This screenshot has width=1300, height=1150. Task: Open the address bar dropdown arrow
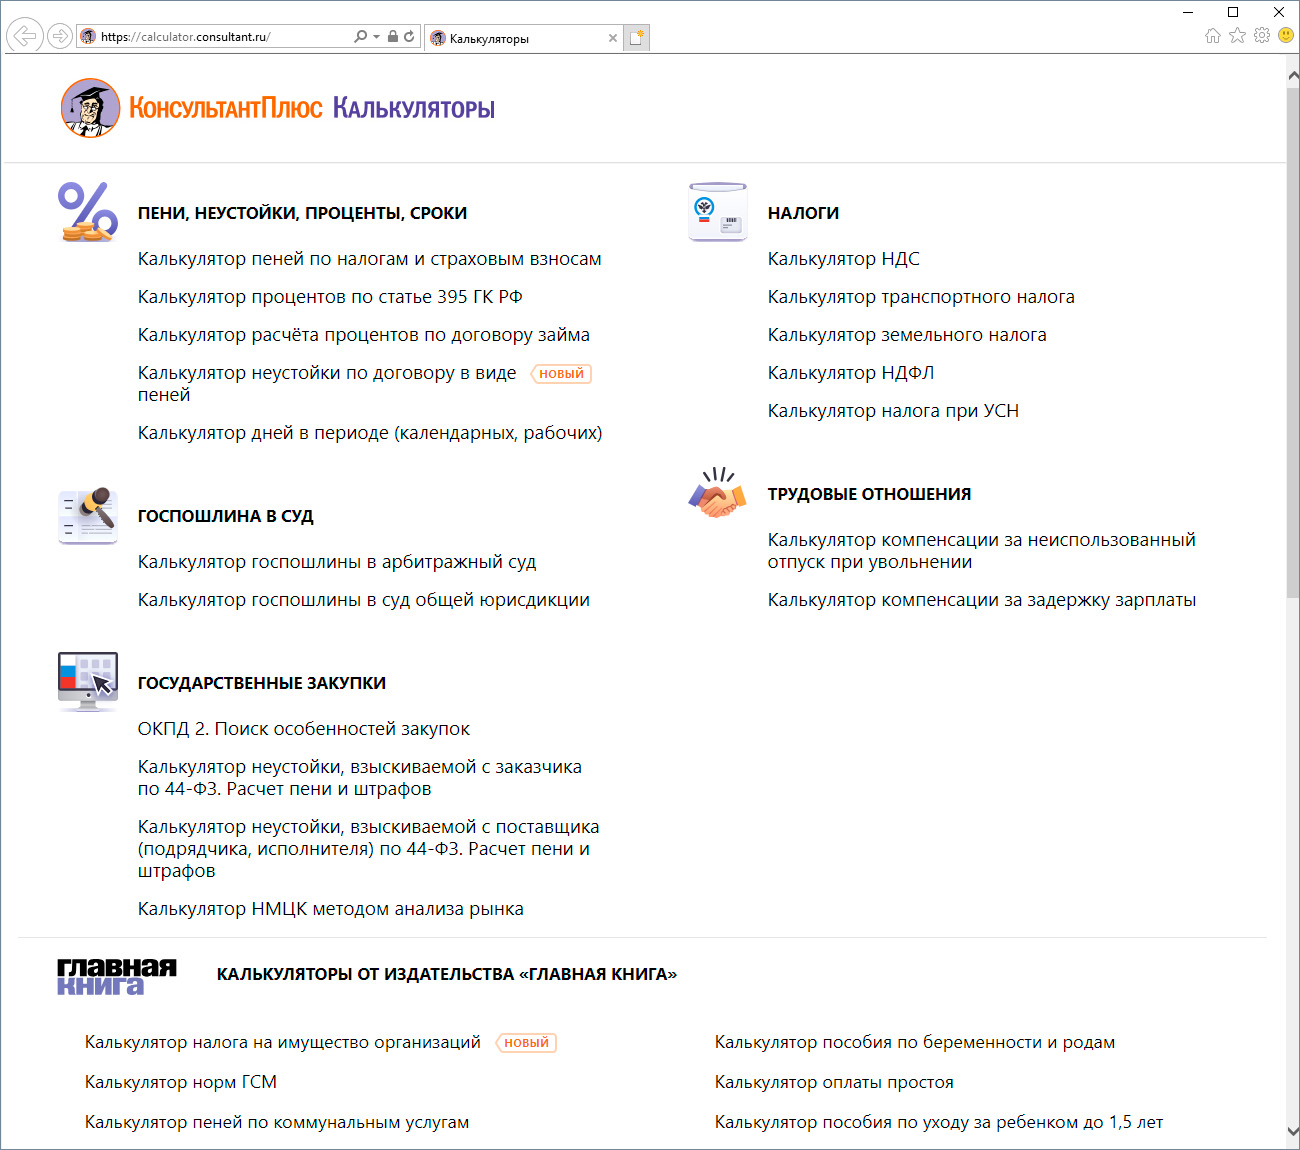(376, 37)
